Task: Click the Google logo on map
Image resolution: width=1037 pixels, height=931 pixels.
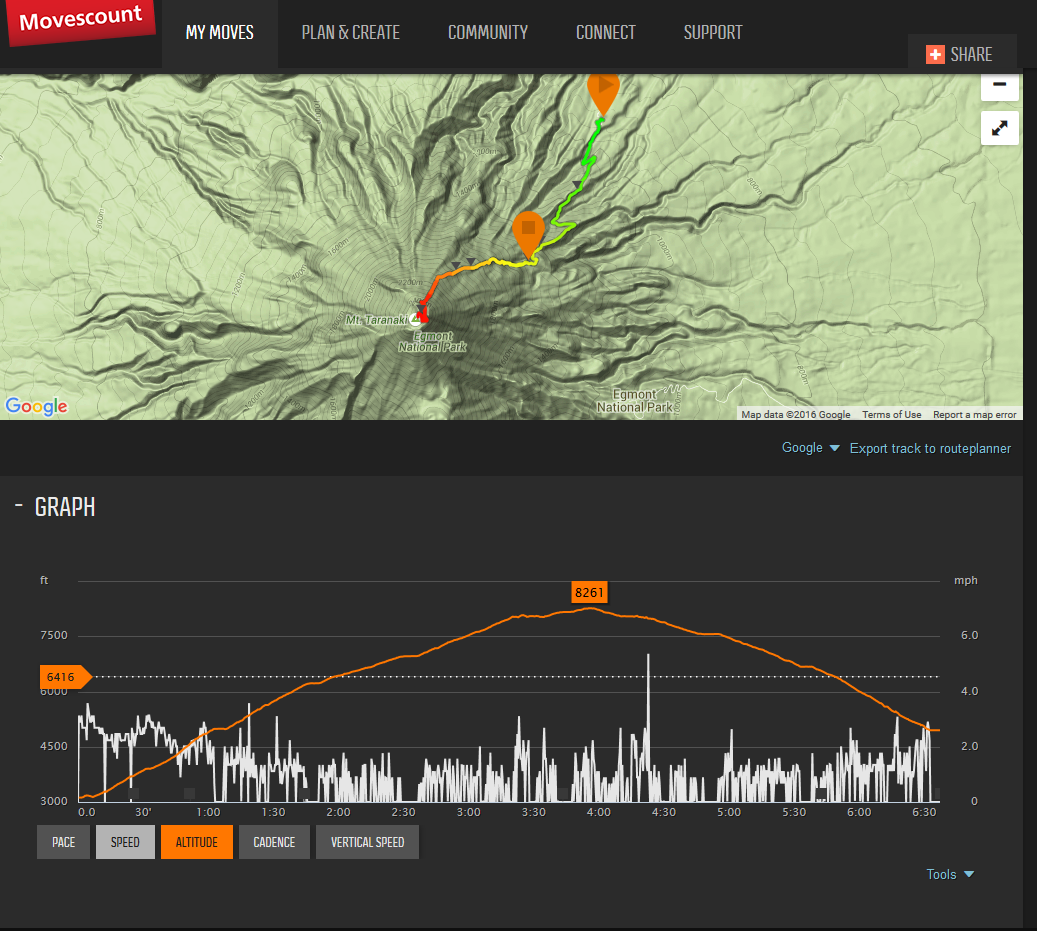Action: [x=37, y=406]
